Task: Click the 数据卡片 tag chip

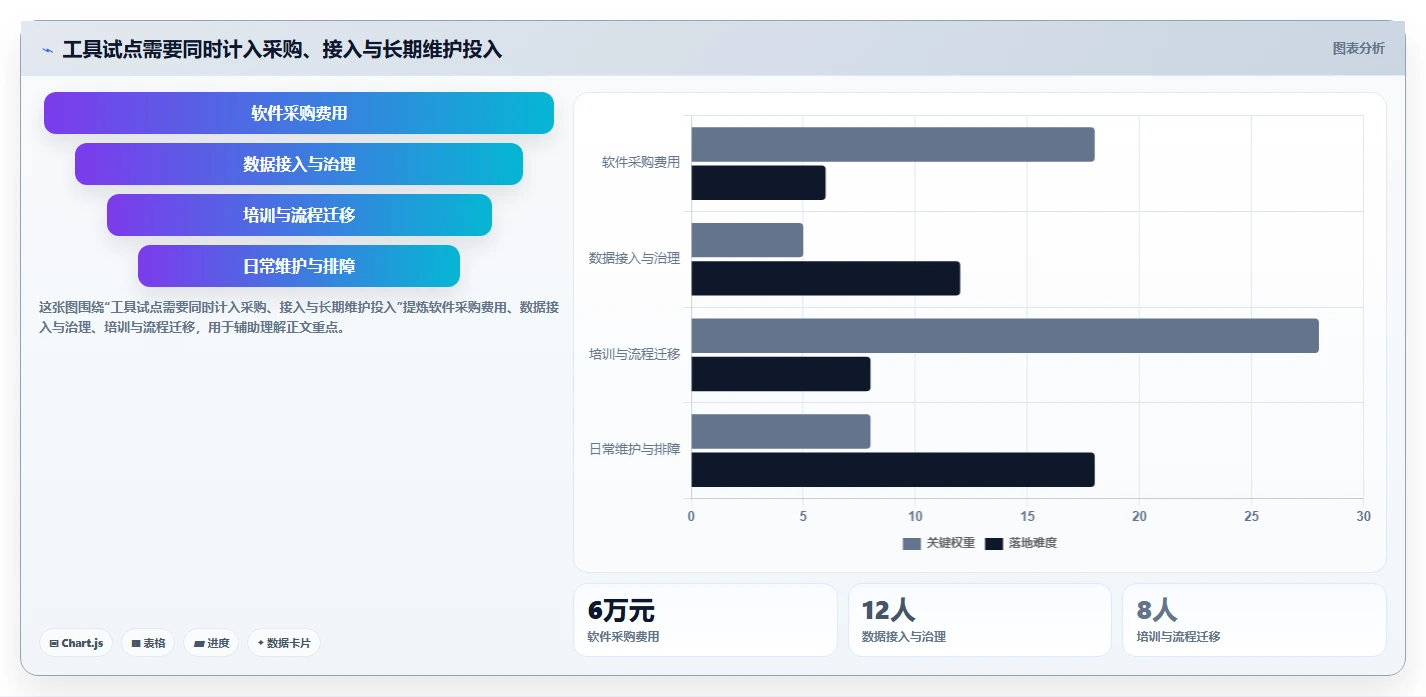Action: click(284, 643)
